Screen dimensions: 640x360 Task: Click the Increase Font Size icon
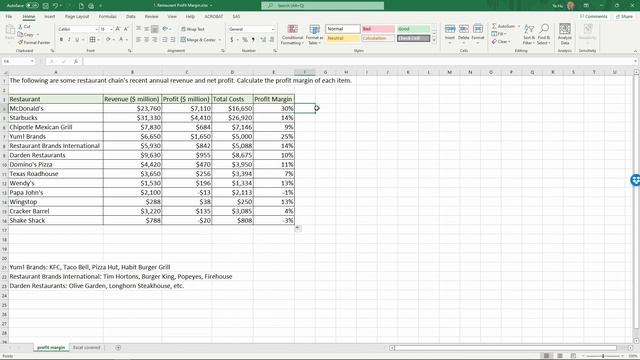[118, 29]
